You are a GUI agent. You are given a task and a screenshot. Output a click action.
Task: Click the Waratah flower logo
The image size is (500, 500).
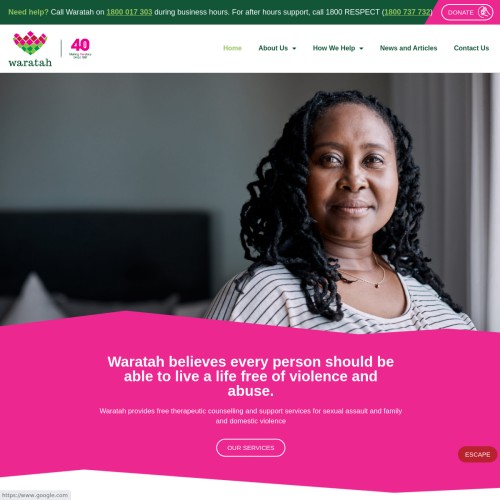pos(30,43)
